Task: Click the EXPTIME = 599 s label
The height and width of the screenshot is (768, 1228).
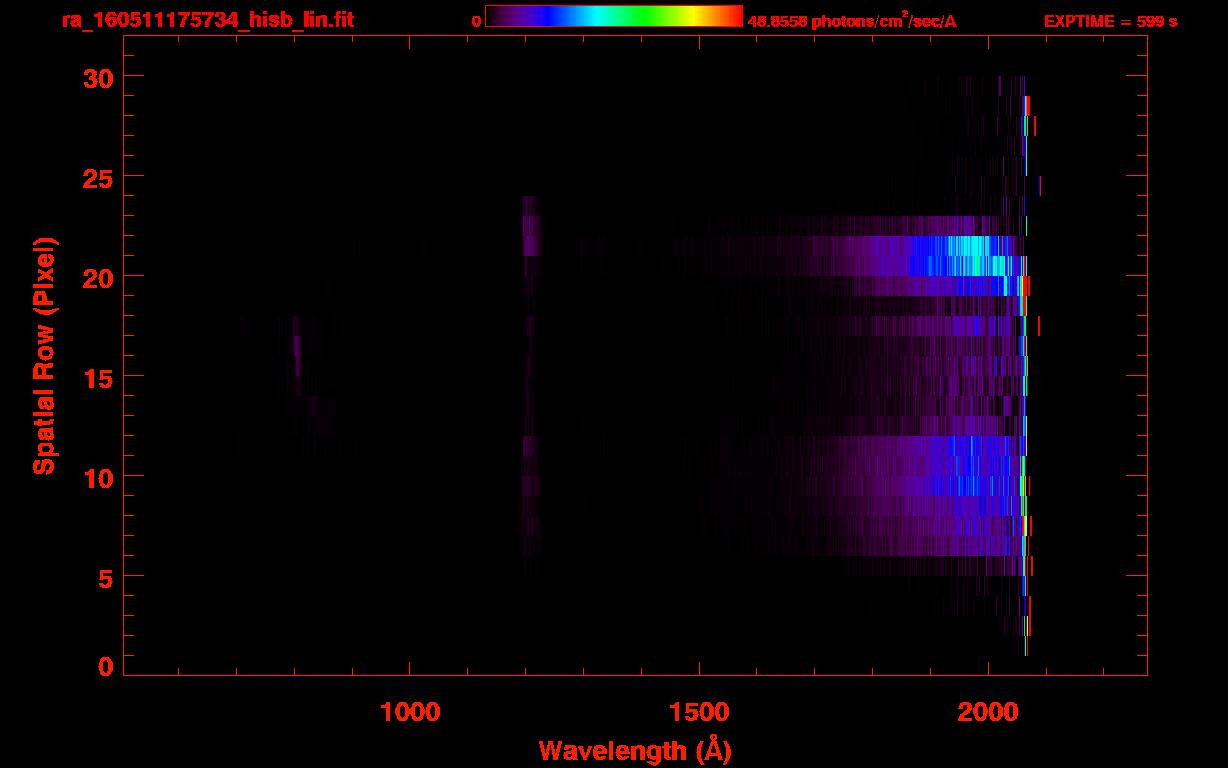Action: (1110, 21)
